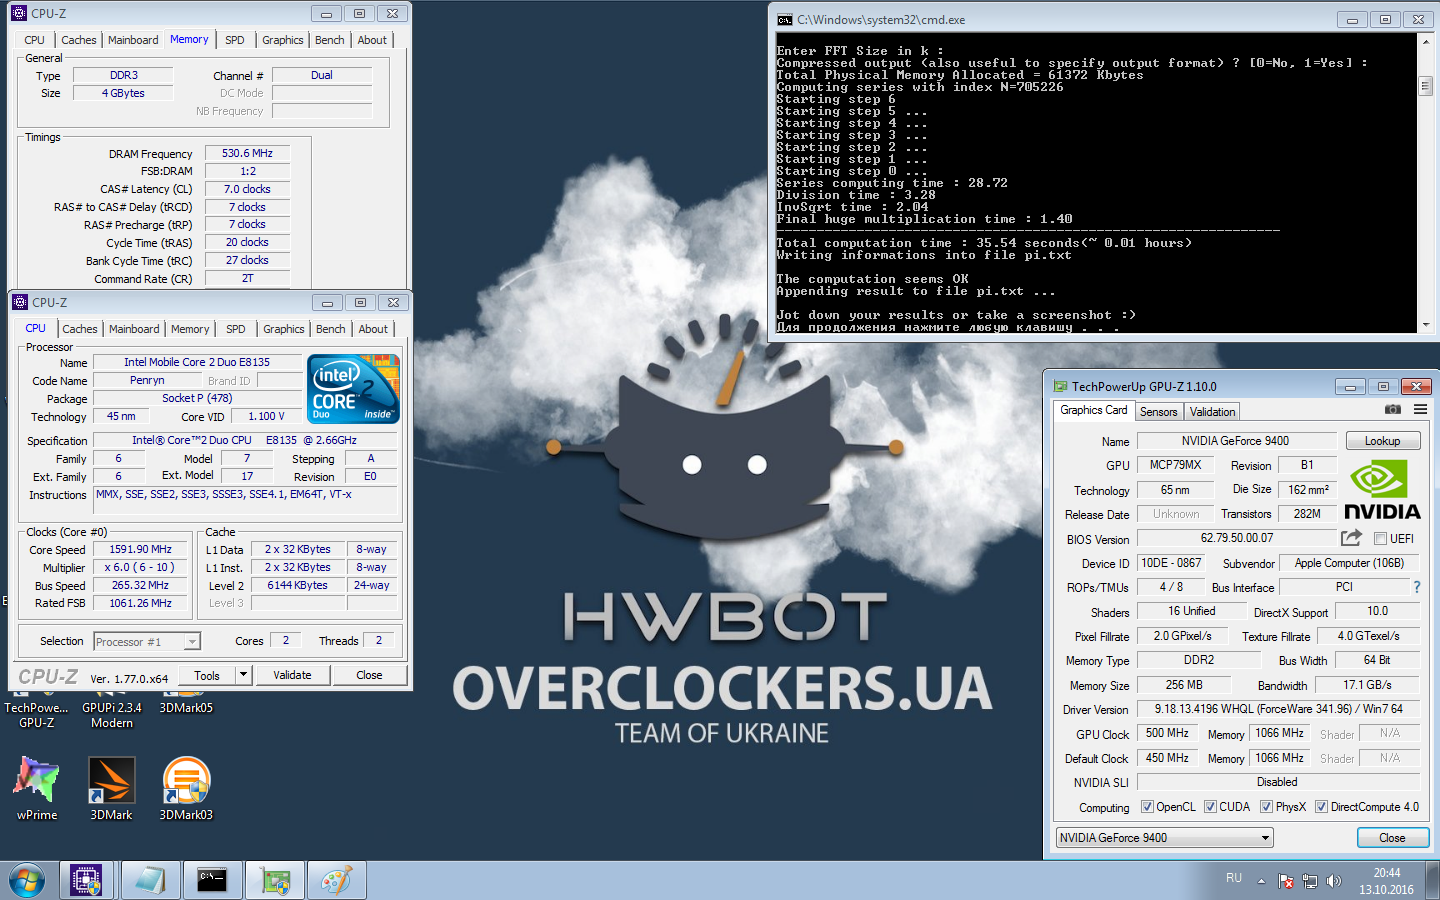This screenshot has height=900, width=1440.
Task: Open the Validation tab in GPU-Z
Action: click(1213, 412)
